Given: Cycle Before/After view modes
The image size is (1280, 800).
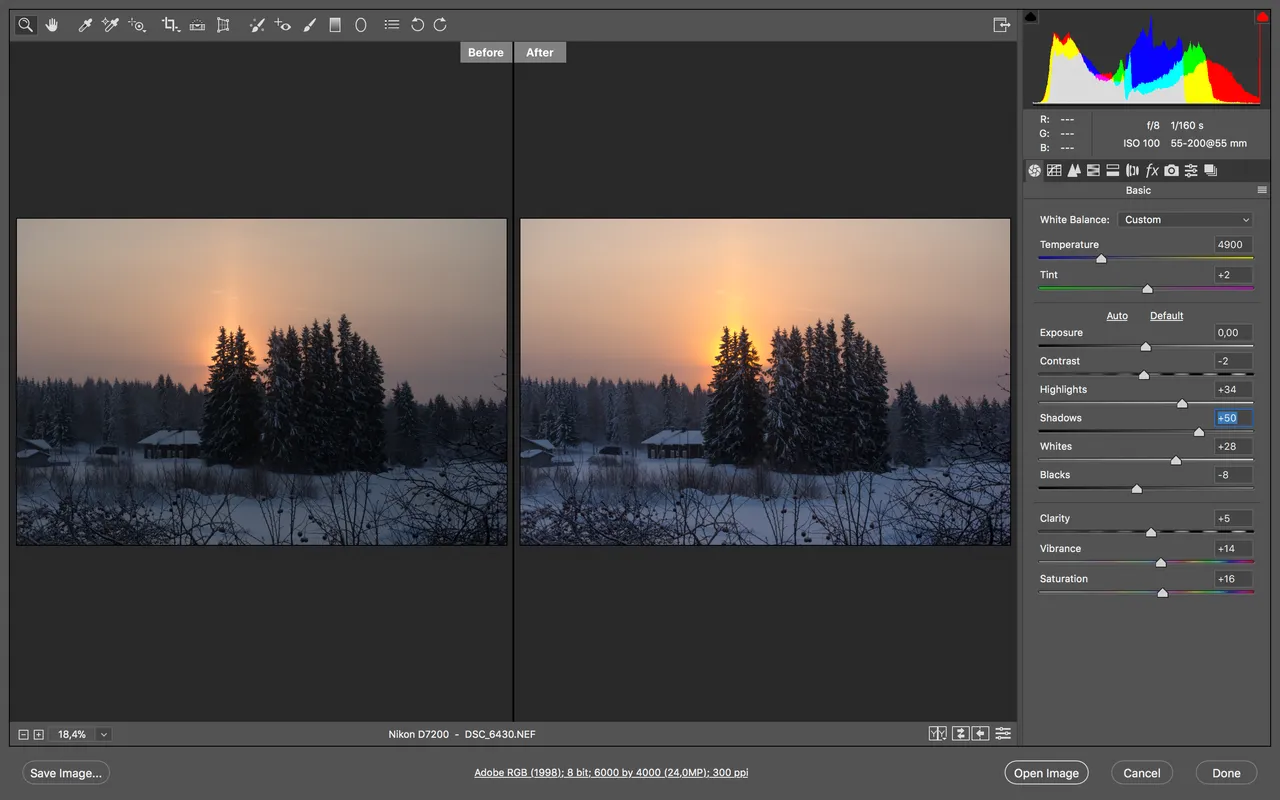Looking at the screenshot, I should (937, 734).
